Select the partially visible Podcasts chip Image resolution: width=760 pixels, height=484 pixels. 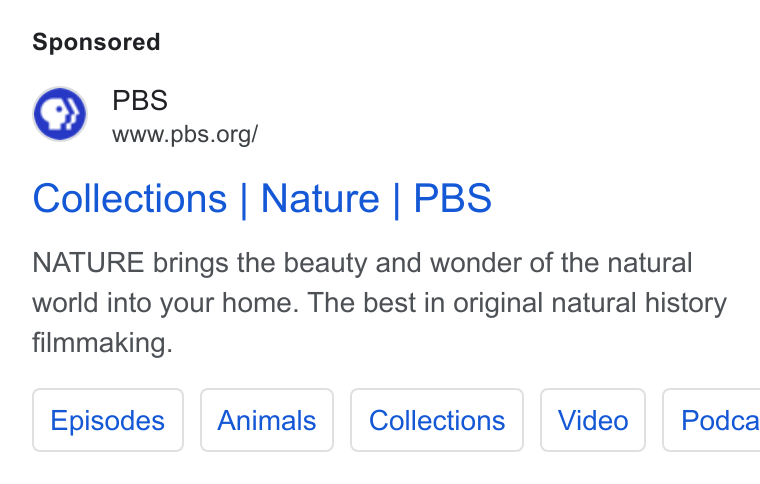712,420
